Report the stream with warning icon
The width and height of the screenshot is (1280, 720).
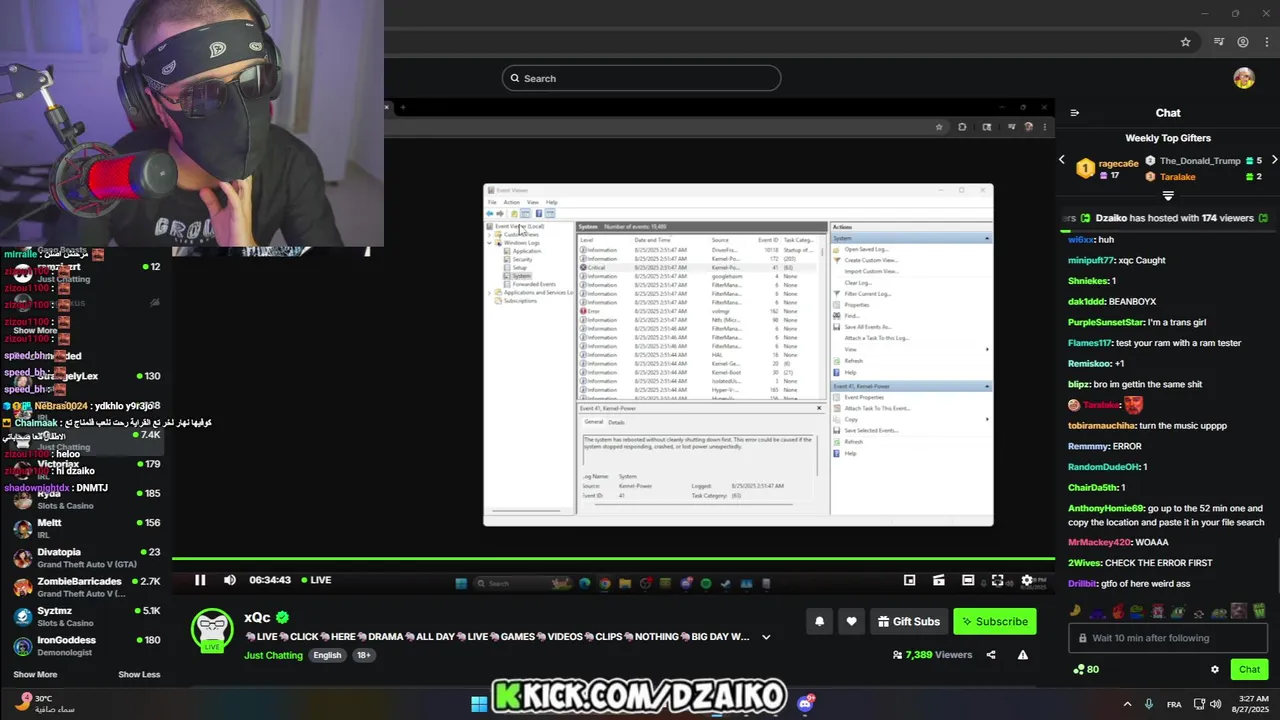tap(1023, 655)
